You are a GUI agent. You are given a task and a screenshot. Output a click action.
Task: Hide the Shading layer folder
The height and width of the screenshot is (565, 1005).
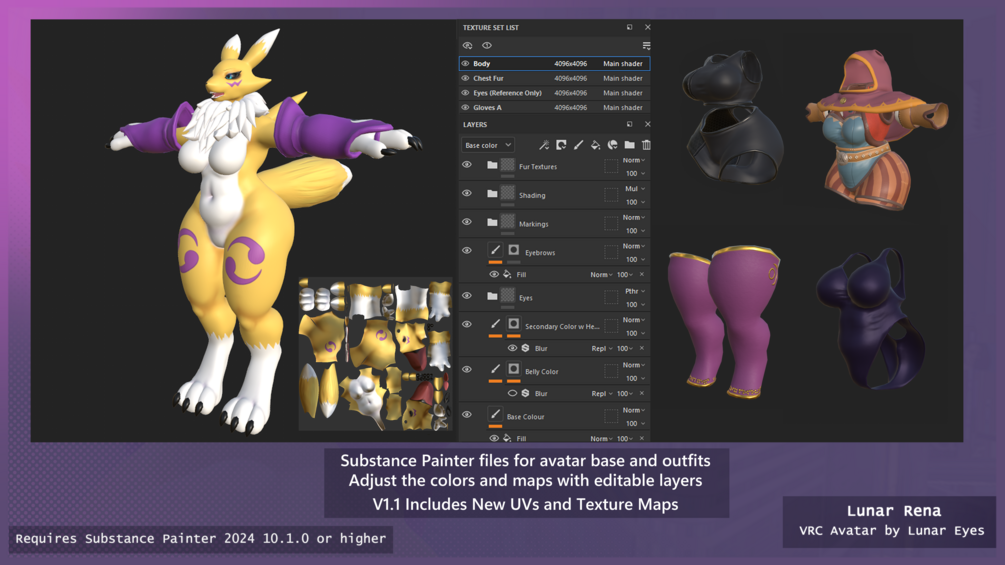(467, 193)
